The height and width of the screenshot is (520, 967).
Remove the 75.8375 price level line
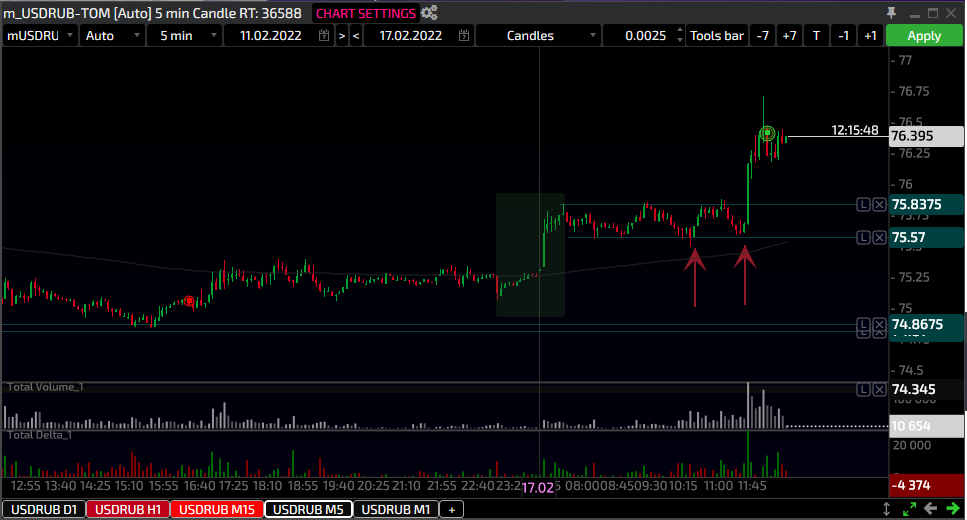click(x=879, y=204)
